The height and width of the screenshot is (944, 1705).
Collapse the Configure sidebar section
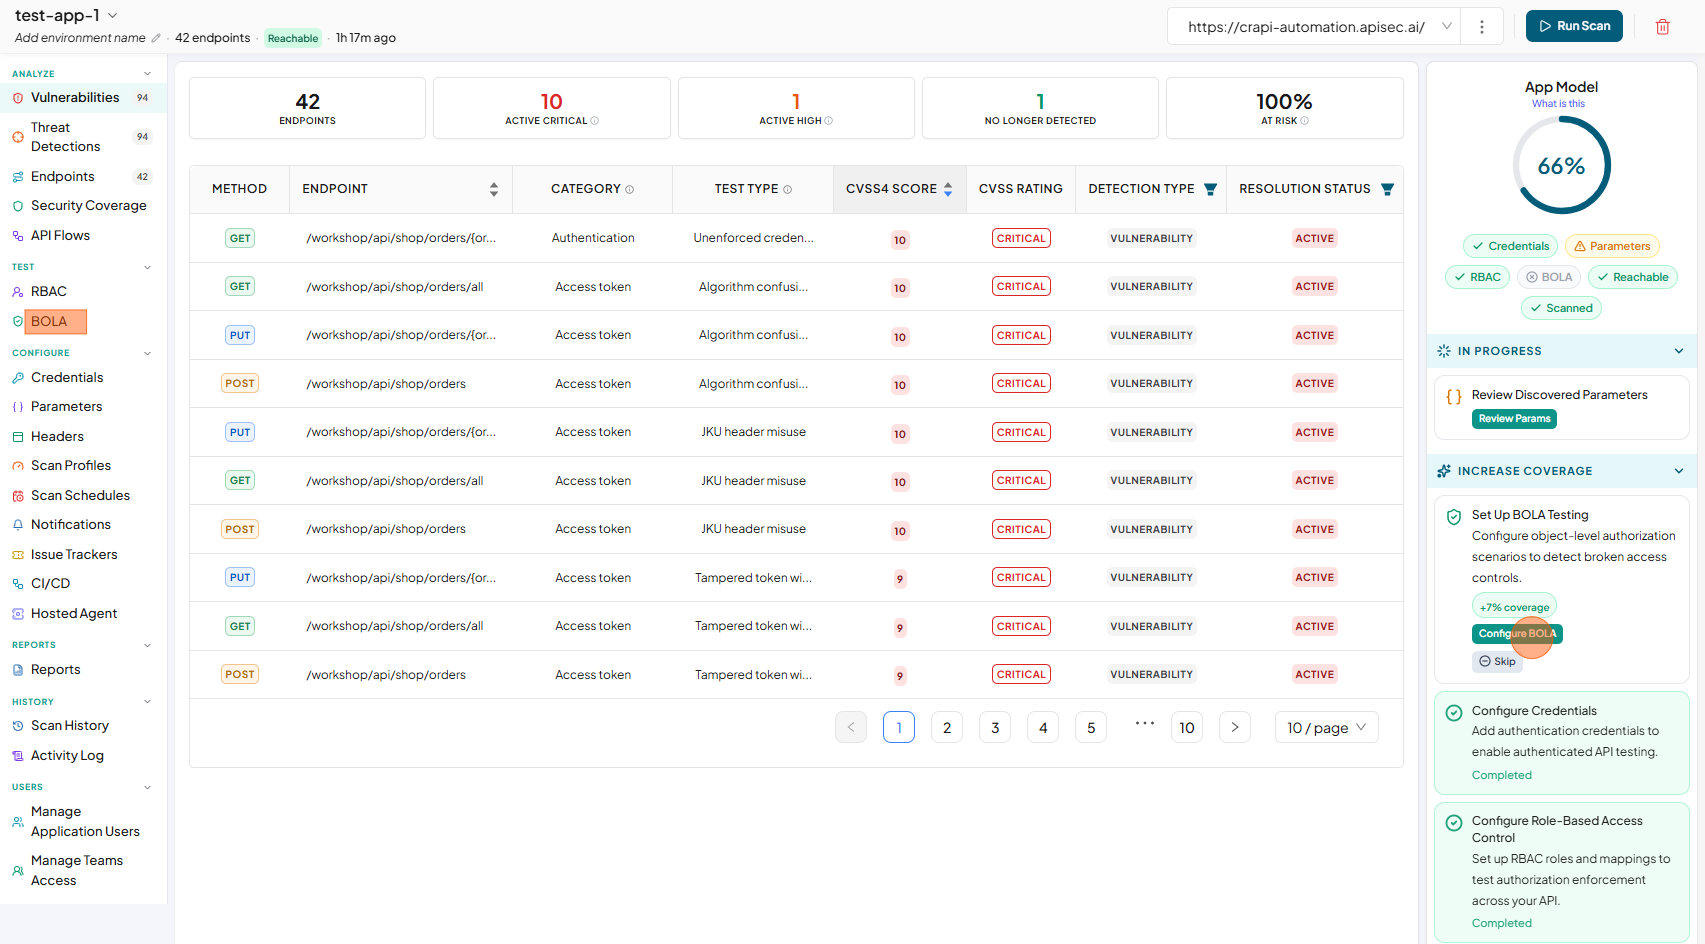coord(147,353)
